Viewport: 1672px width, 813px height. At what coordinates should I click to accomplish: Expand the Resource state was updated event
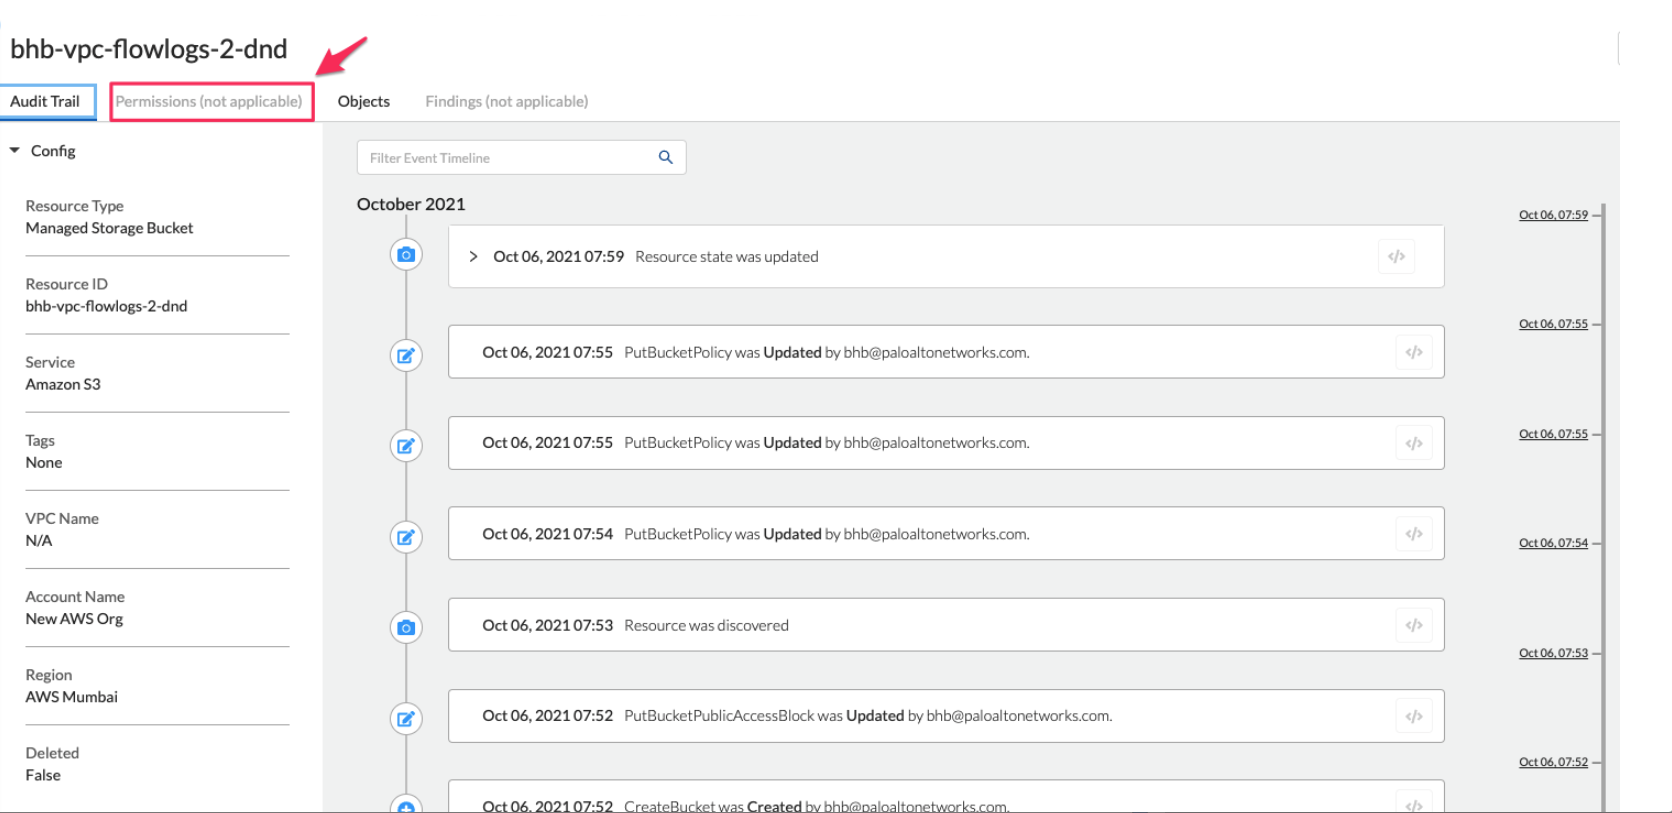pos(473,257)
